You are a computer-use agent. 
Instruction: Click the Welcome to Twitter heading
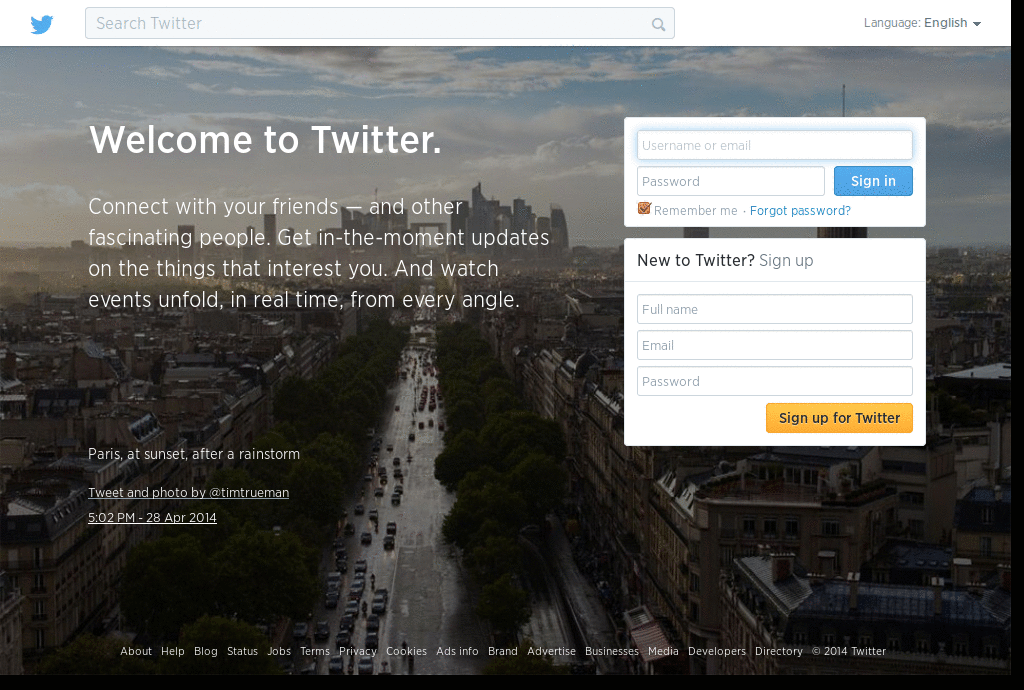pos(265,140)
